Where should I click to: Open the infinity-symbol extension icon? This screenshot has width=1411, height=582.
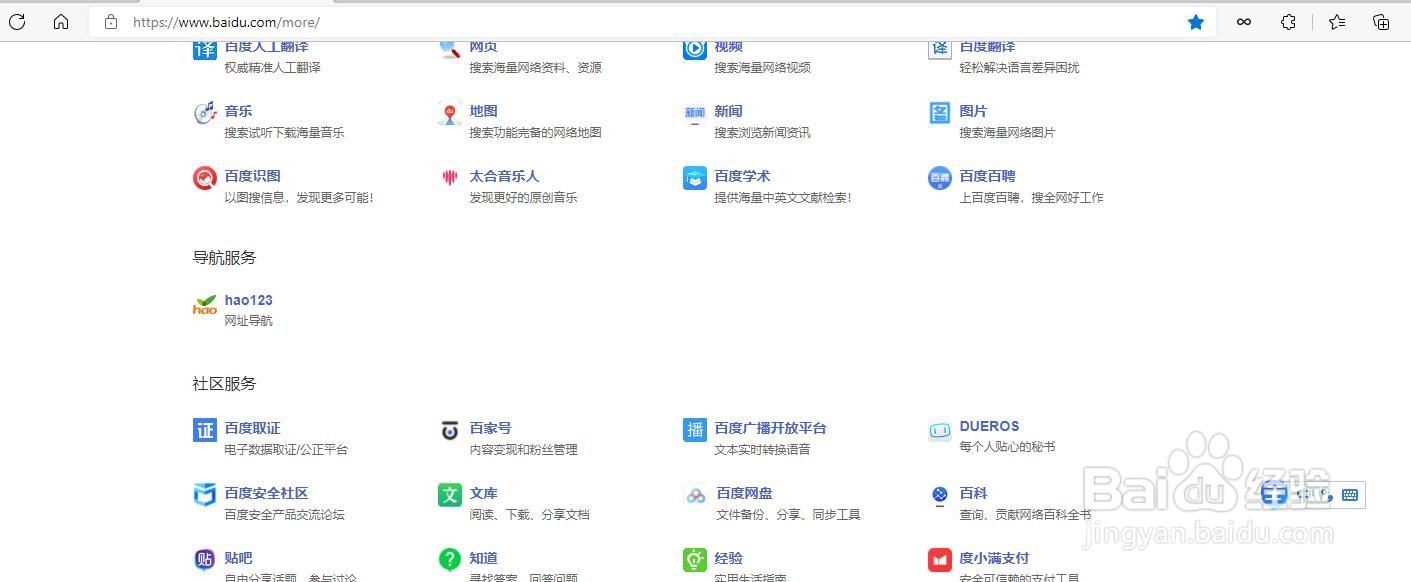click(1244, 22)
